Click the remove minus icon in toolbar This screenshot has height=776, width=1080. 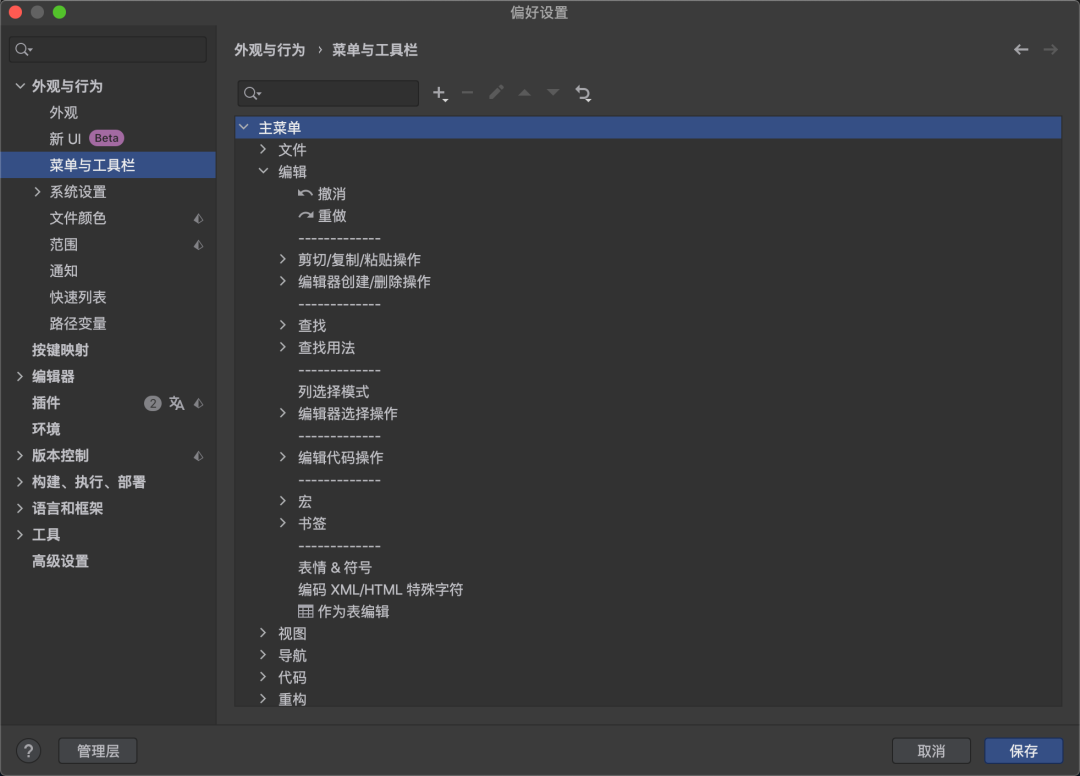click(x=468, y=92)
